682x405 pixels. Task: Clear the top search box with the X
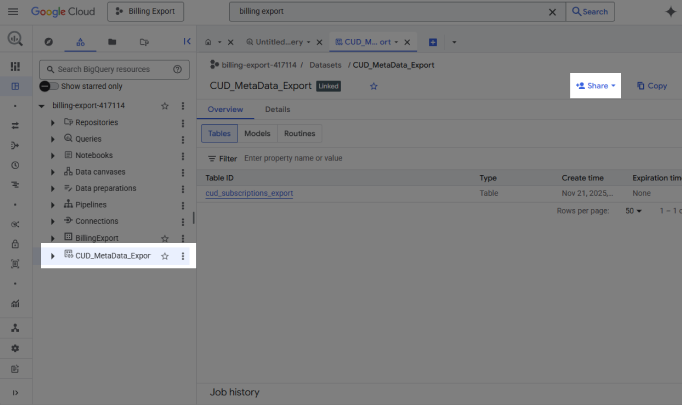[552, 12]
